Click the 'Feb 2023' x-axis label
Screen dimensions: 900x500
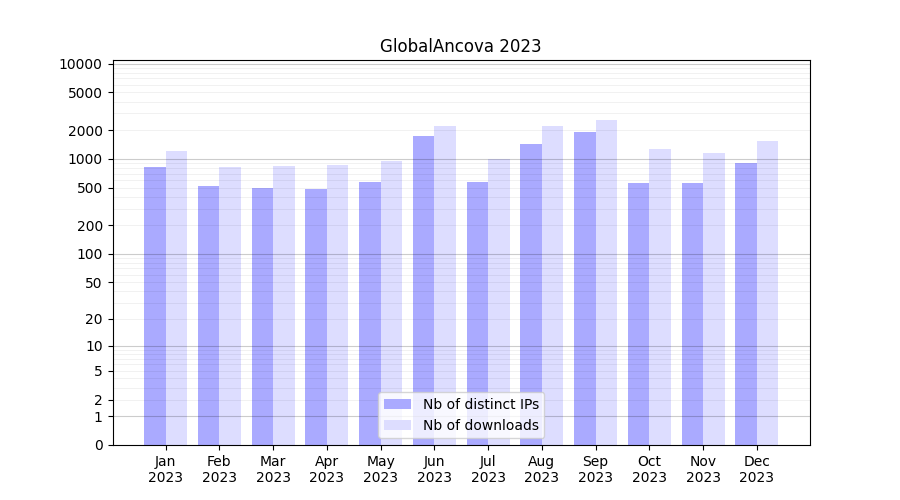coord(219,469)
